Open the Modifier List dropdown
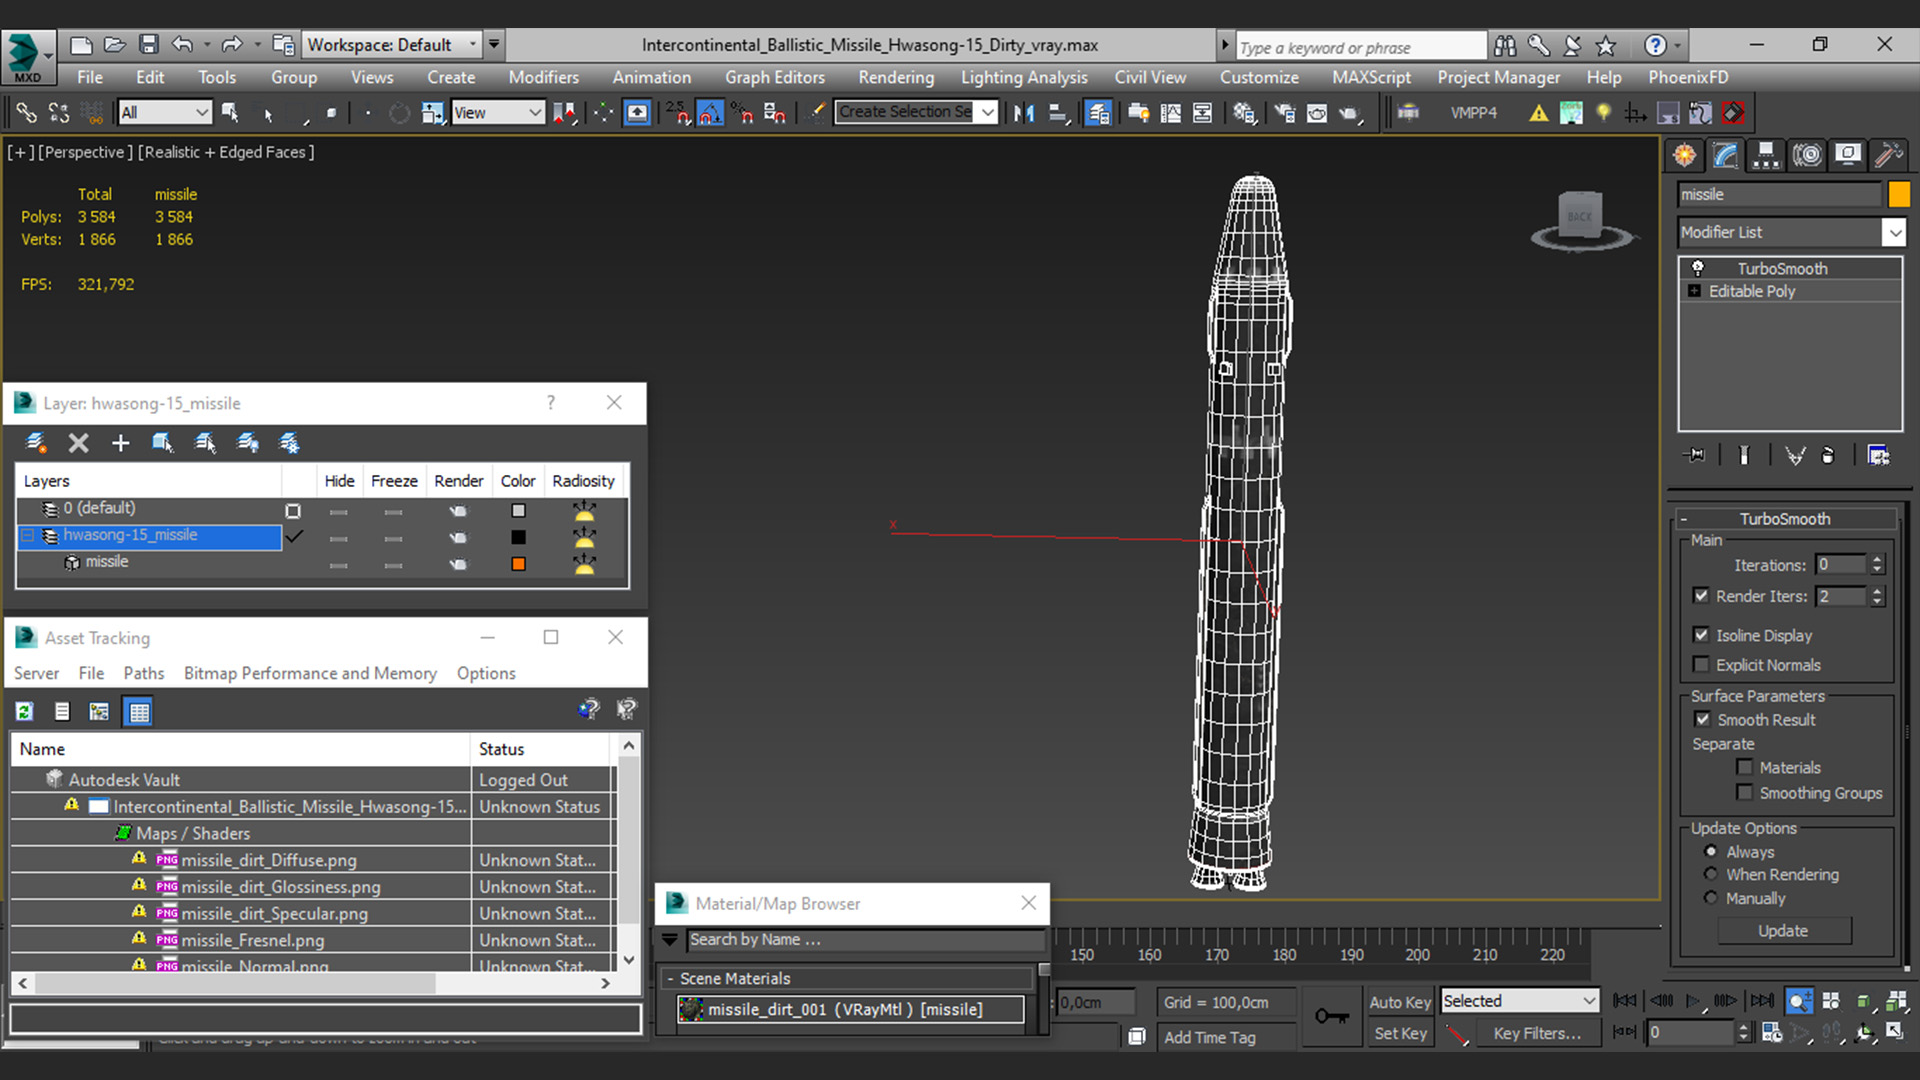 tap(1792, 232)
